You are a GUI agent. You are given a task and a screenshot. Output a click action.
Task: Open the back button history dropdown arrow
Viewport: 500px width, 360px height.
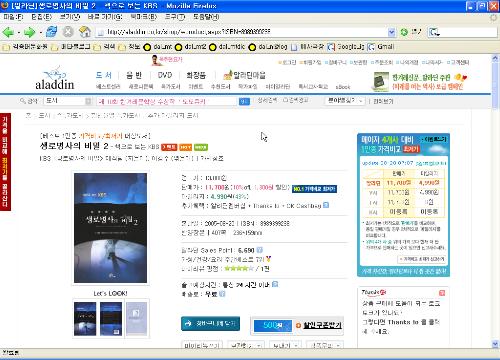coord(19,32)
